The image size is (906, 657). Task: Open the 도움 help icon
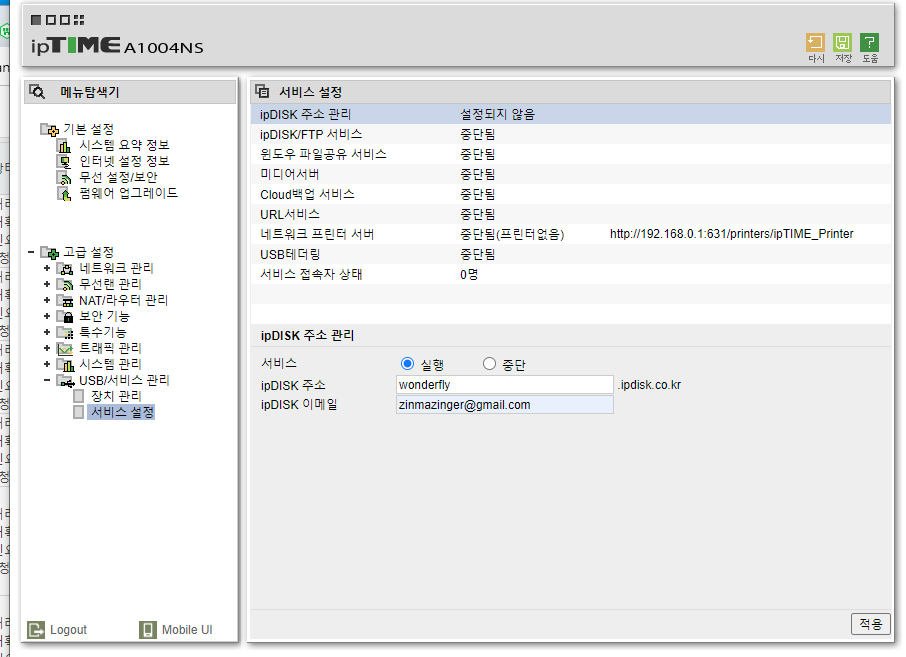click(x=870, y=43)
